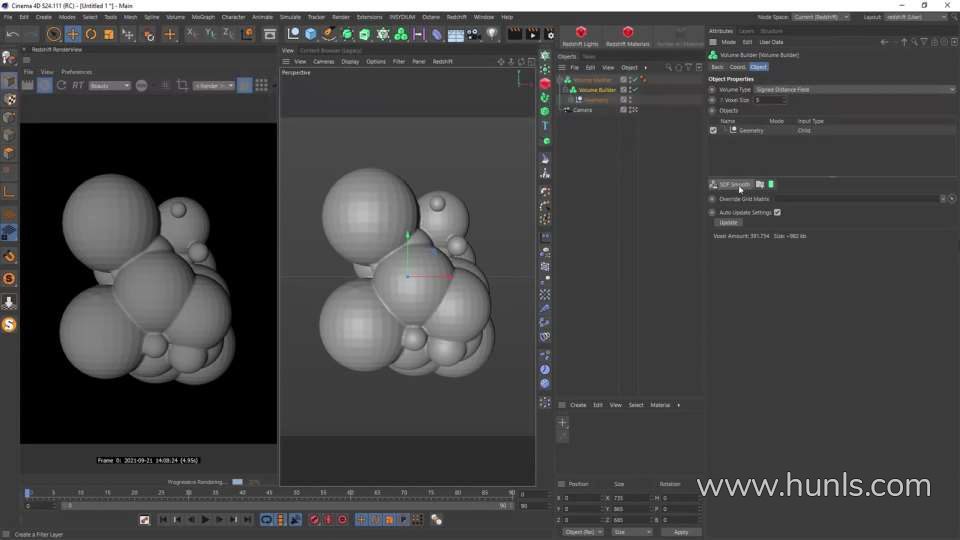Open the Size mode dropdown in coordinates
The height and width of the screenshot is (540, 960).
tap(632, 532)
